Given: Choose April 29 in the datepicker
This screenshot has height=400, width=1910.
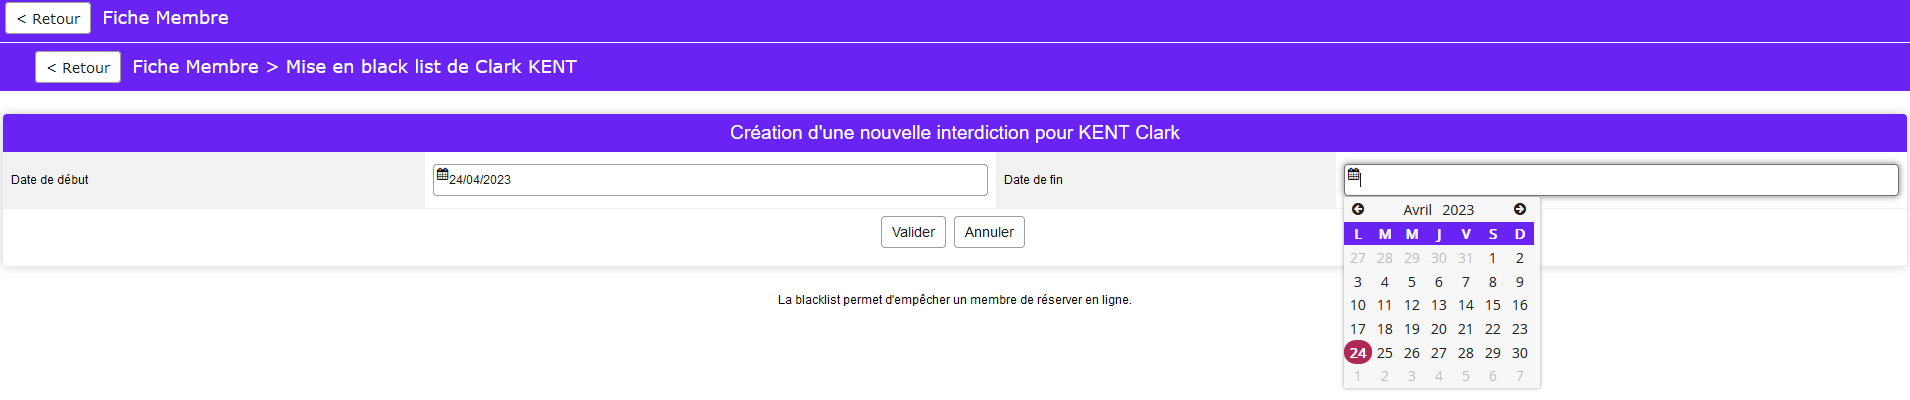Looking at the screenshot, I should 1493,353.
